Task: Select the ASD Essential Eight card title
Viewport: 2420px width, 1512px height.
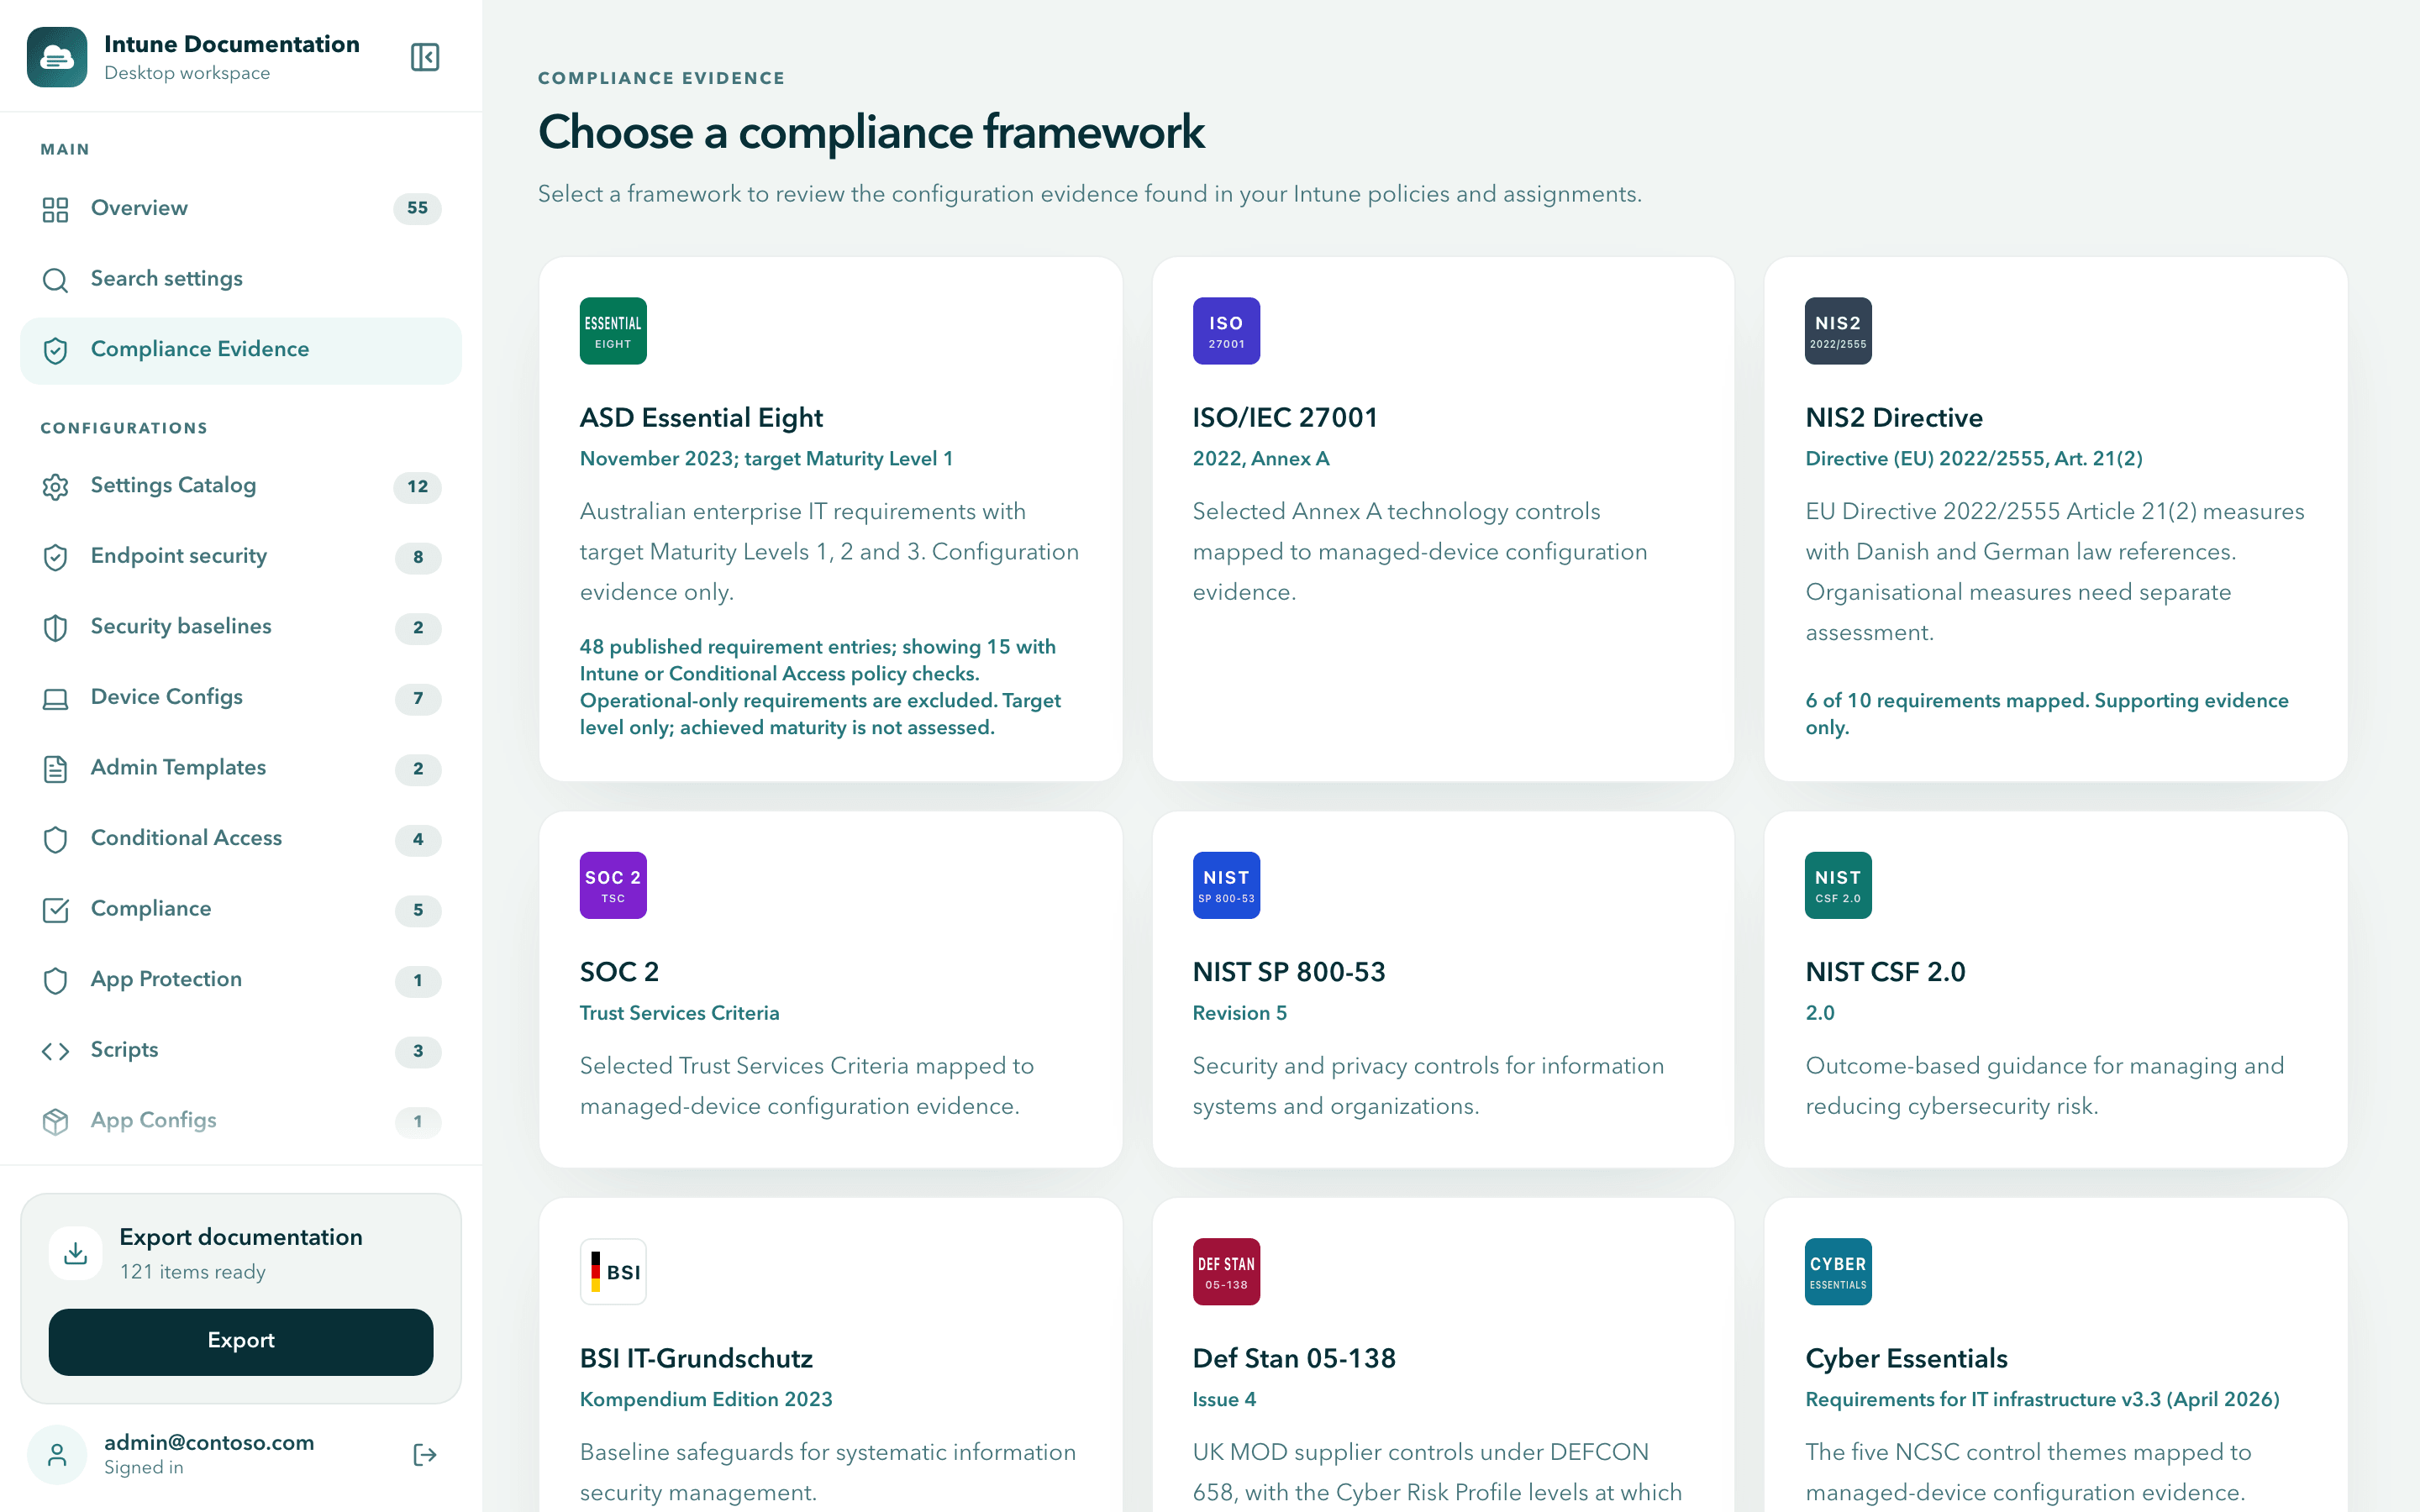Action: click(x=701, y=417)
